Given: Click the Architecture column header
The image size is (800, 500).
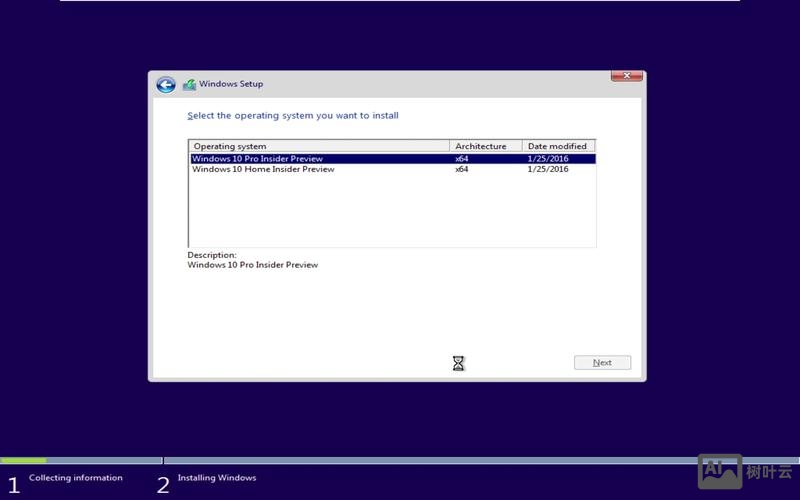Looking at the screenshot, I should point(486,146).
